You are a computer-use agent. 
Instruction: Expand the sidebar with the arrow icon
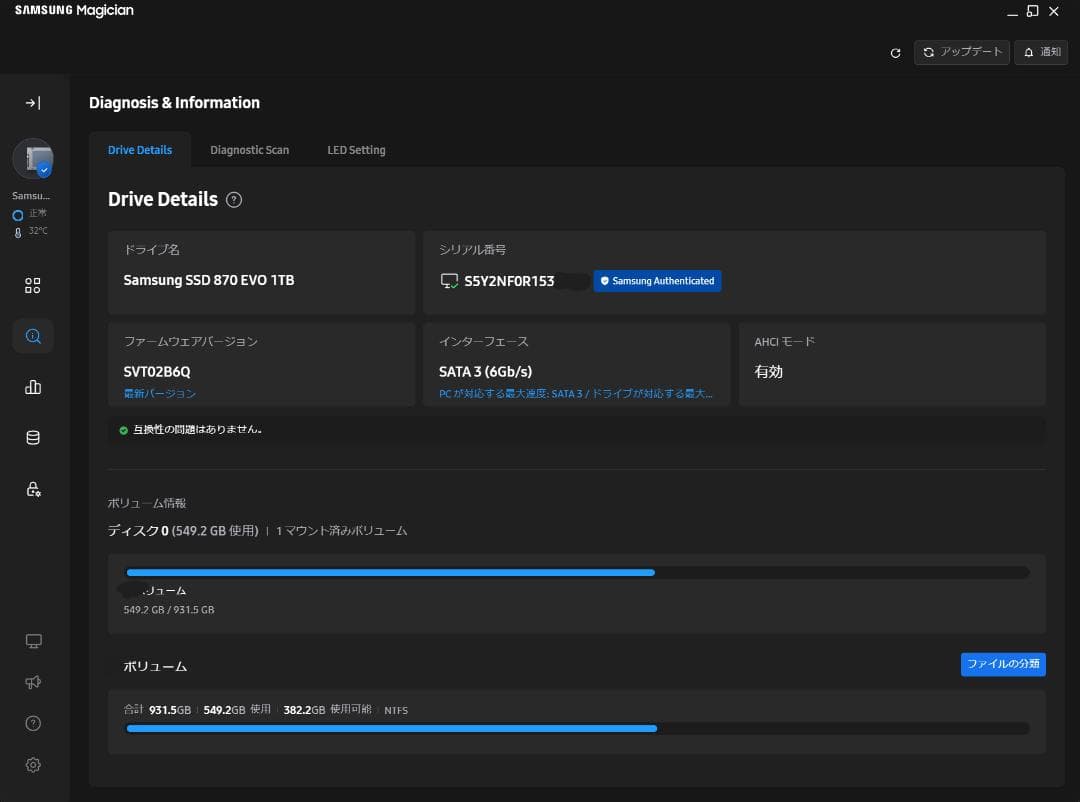click(32, 103)
